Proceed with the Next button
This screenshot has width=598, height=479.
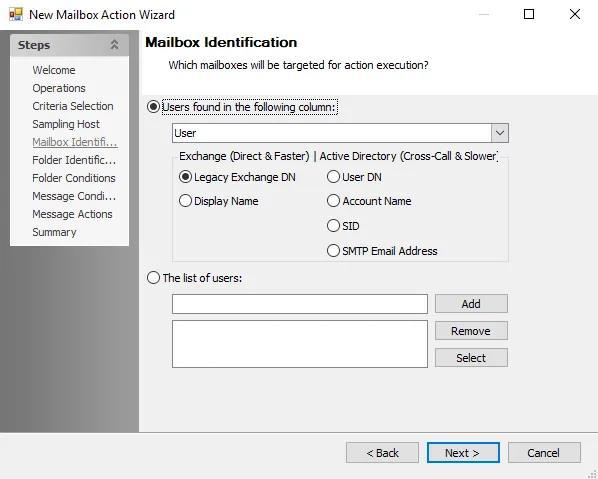pyautogui.click(x=463, y=453)
